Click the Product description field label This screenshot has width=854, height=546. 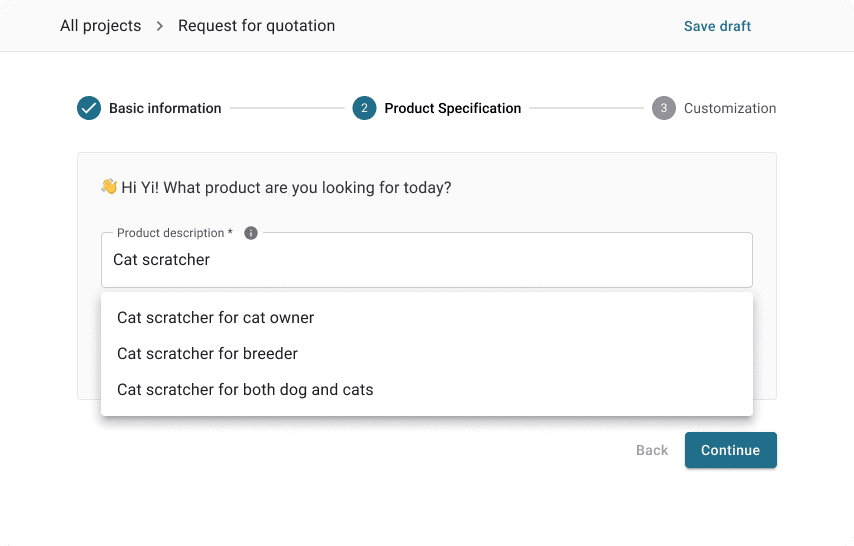point(175,233)
